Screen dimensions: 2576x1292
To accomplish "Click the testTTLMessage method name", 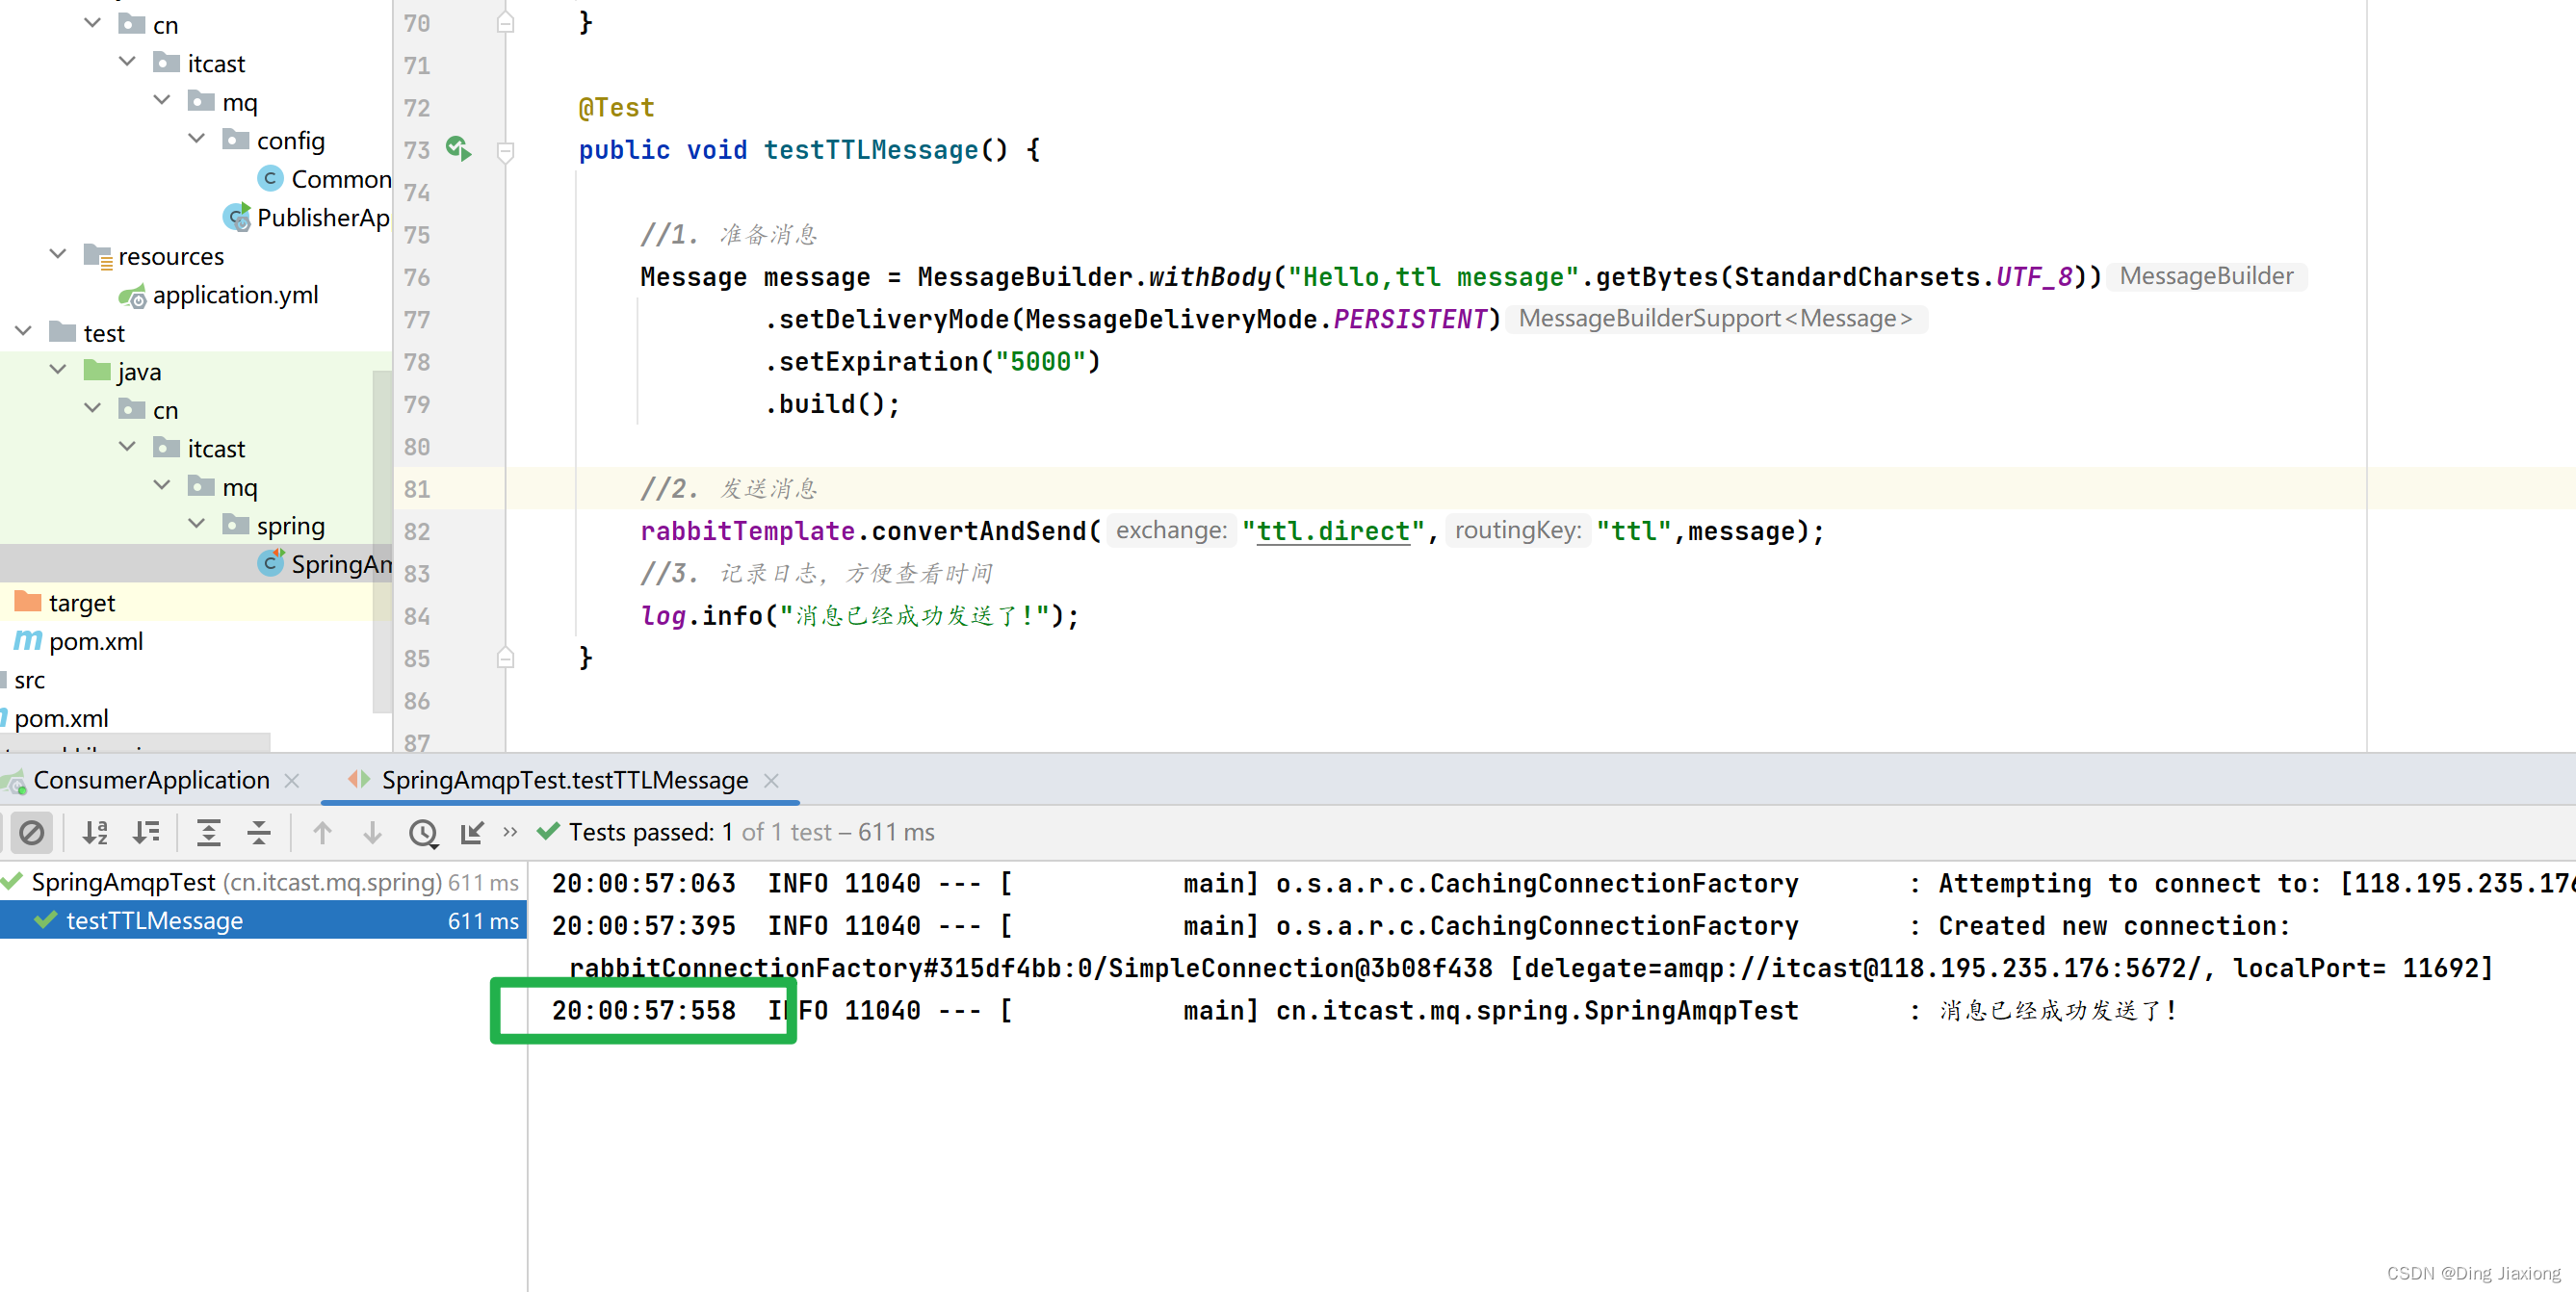I will [871, 150].
